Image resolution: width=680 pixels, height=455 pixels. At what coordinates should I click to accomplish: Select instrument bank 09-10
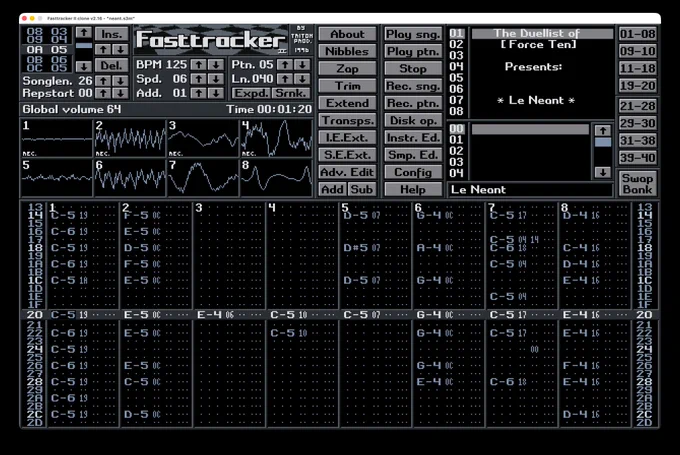tap(637, 51)
